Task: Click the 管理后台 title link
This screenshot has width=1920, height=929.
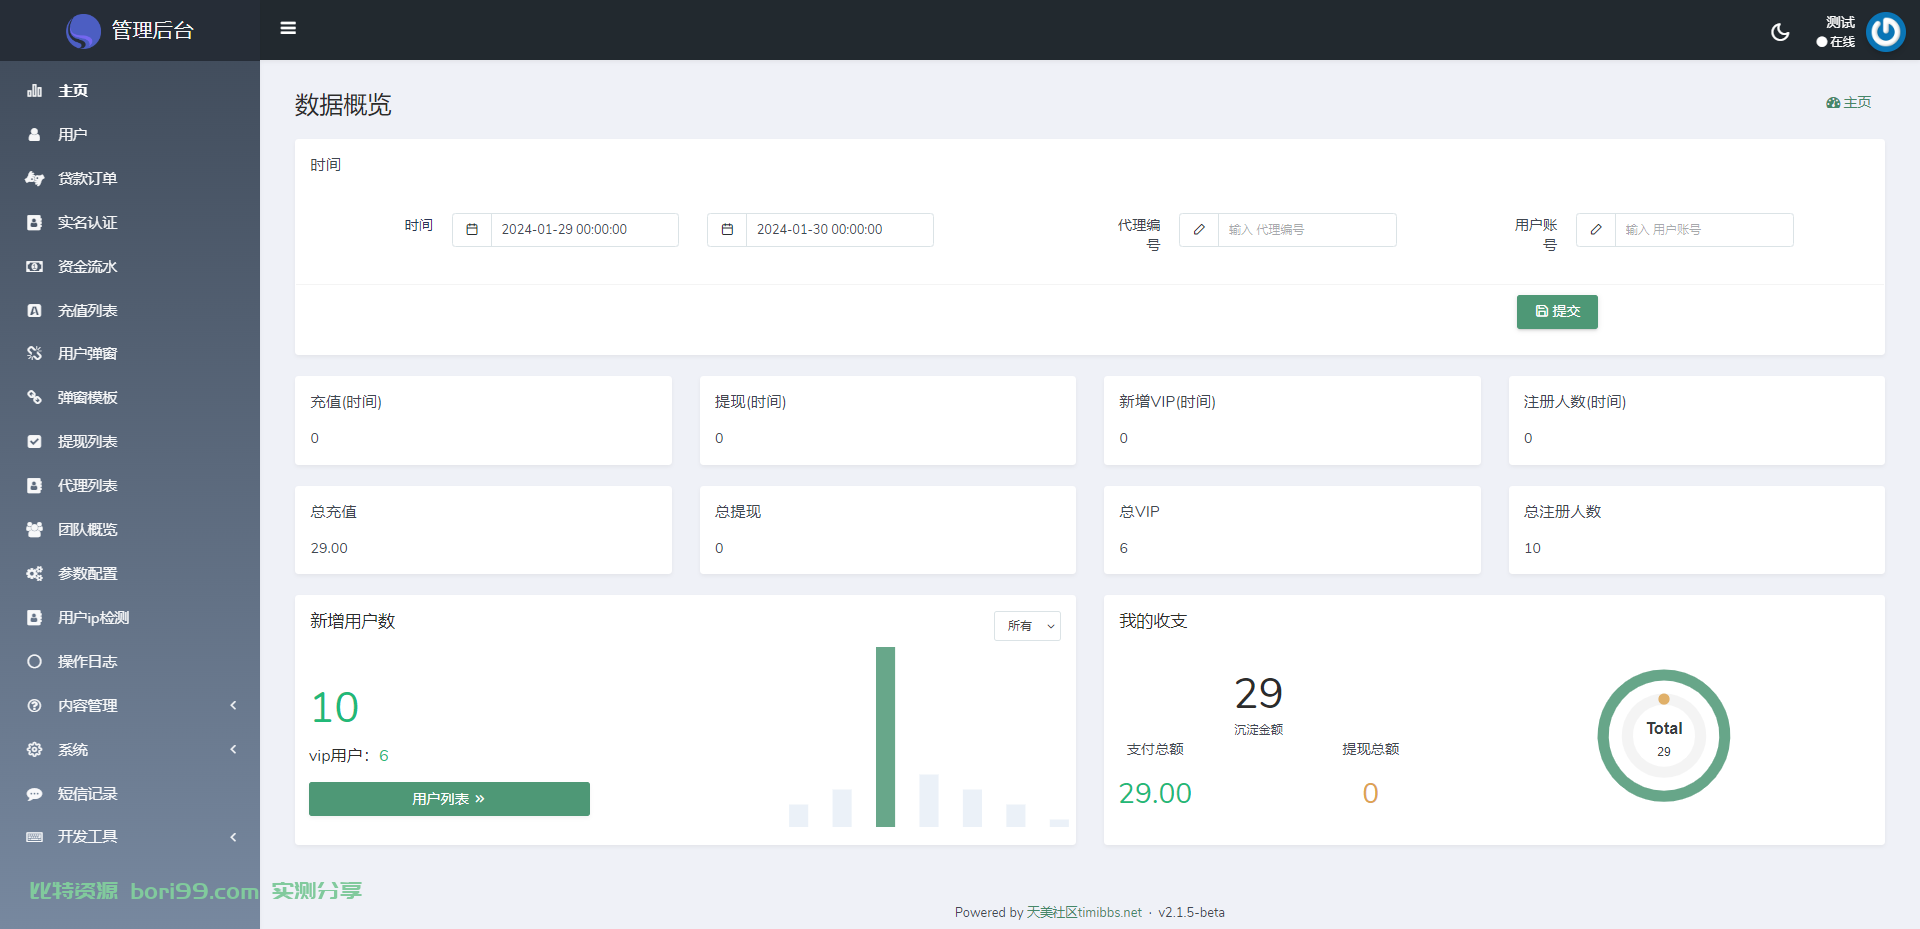Action: 152,31
